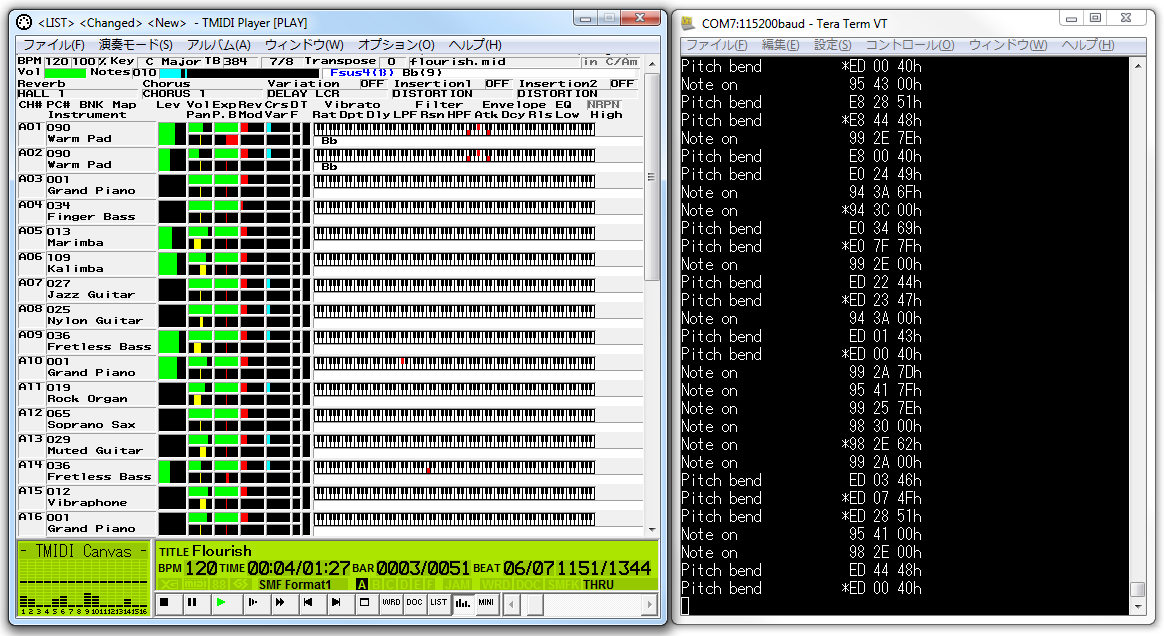Click the TMIDI Player title bar icon
The image size is (1164, 636).
24,23
